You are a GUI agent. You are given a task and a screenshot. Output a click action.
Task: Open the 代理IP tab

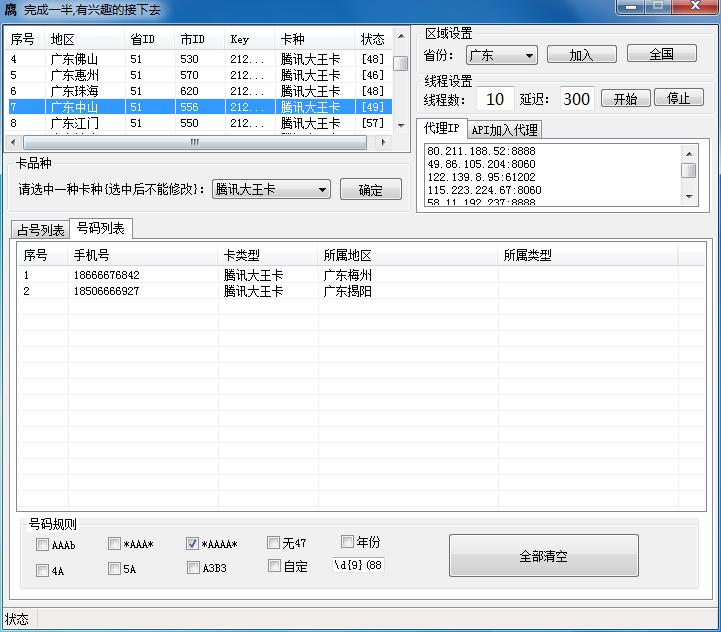442,128
